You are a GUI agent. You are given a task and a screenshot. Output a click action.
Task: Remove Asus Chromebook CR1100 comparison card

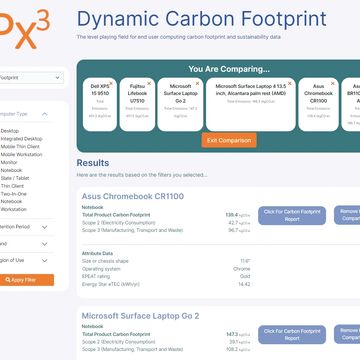332,83
